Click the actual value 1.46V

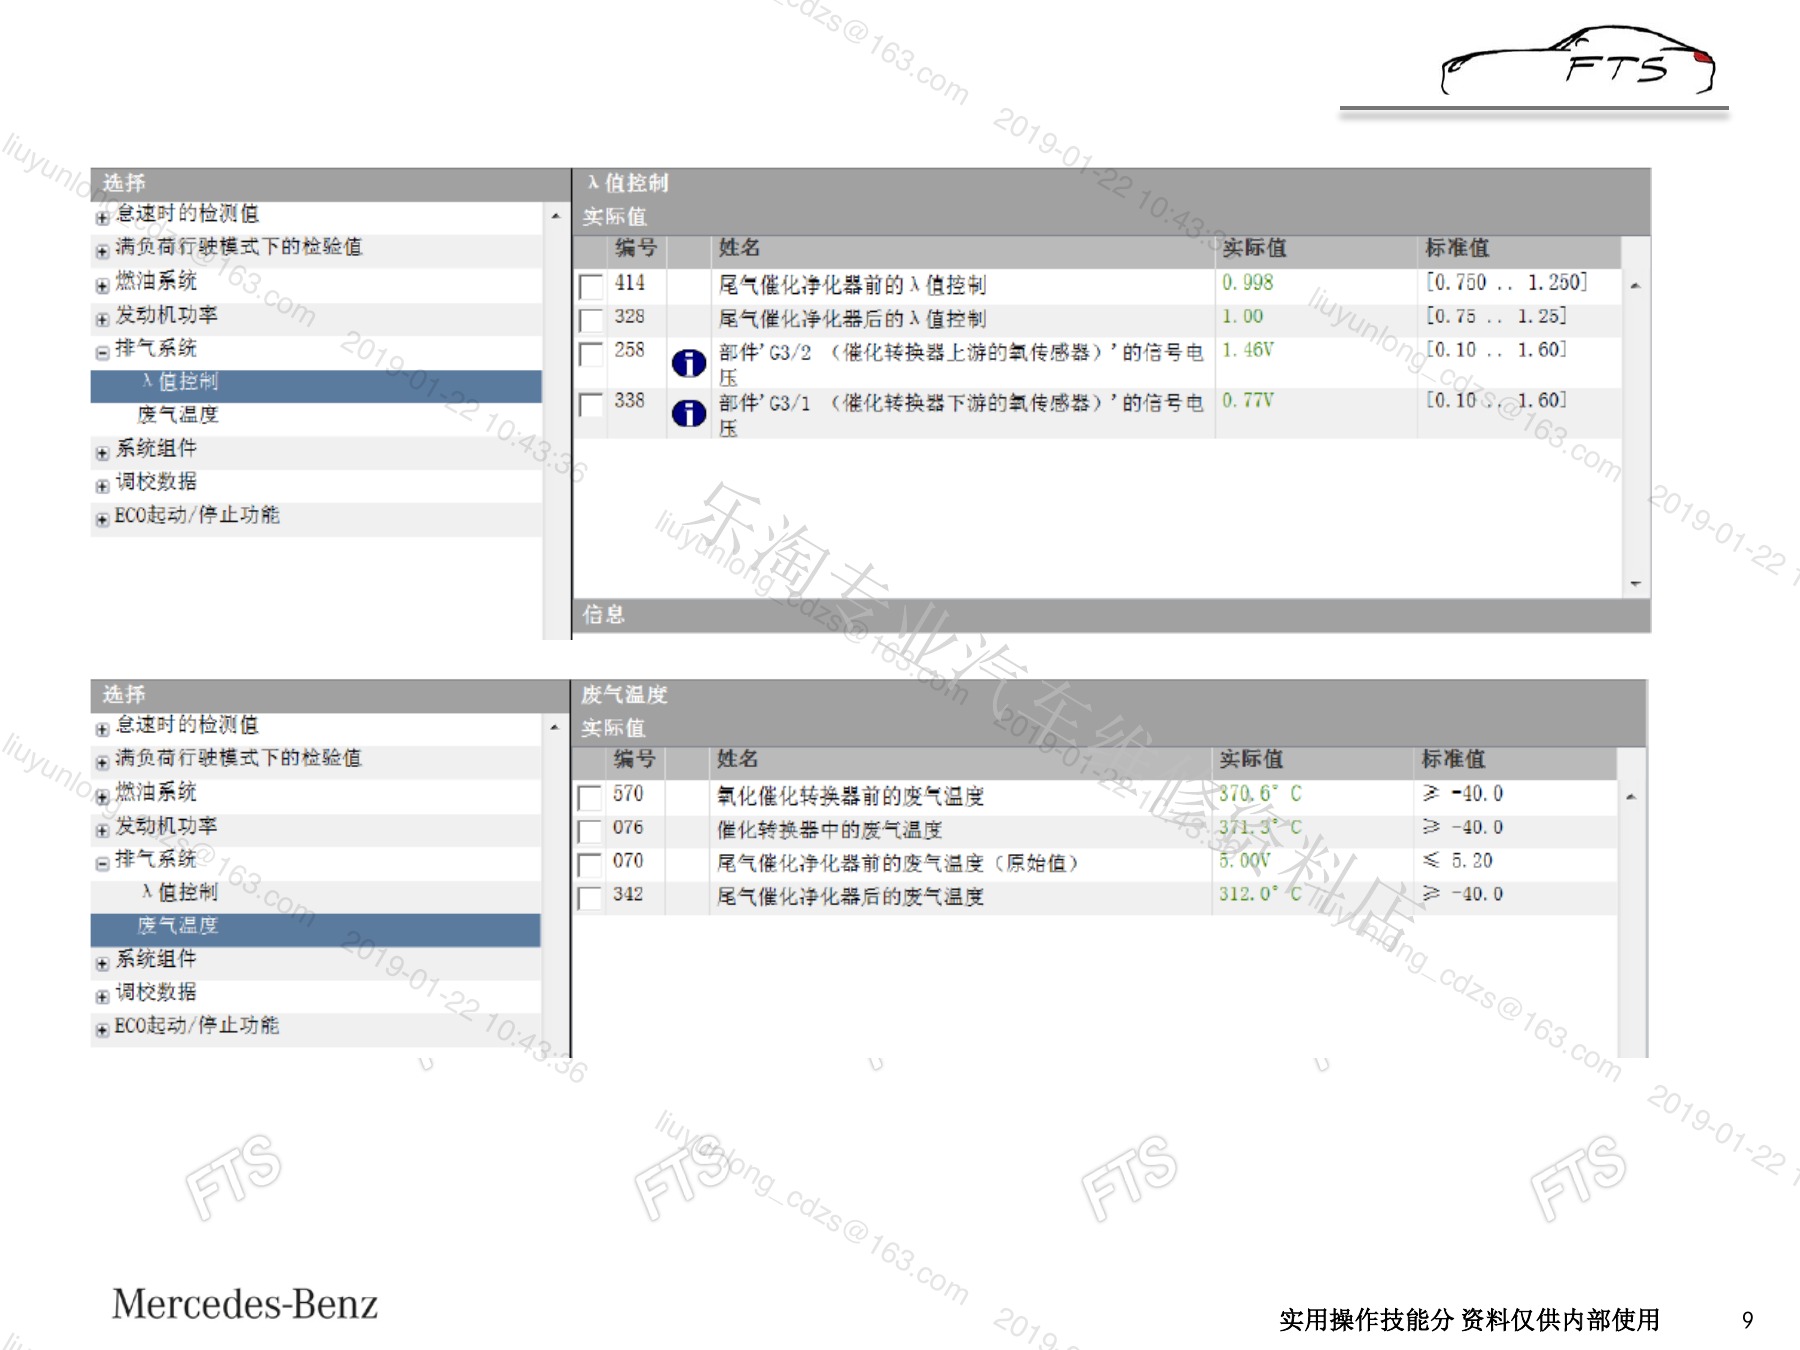[x=1247, y=351]
